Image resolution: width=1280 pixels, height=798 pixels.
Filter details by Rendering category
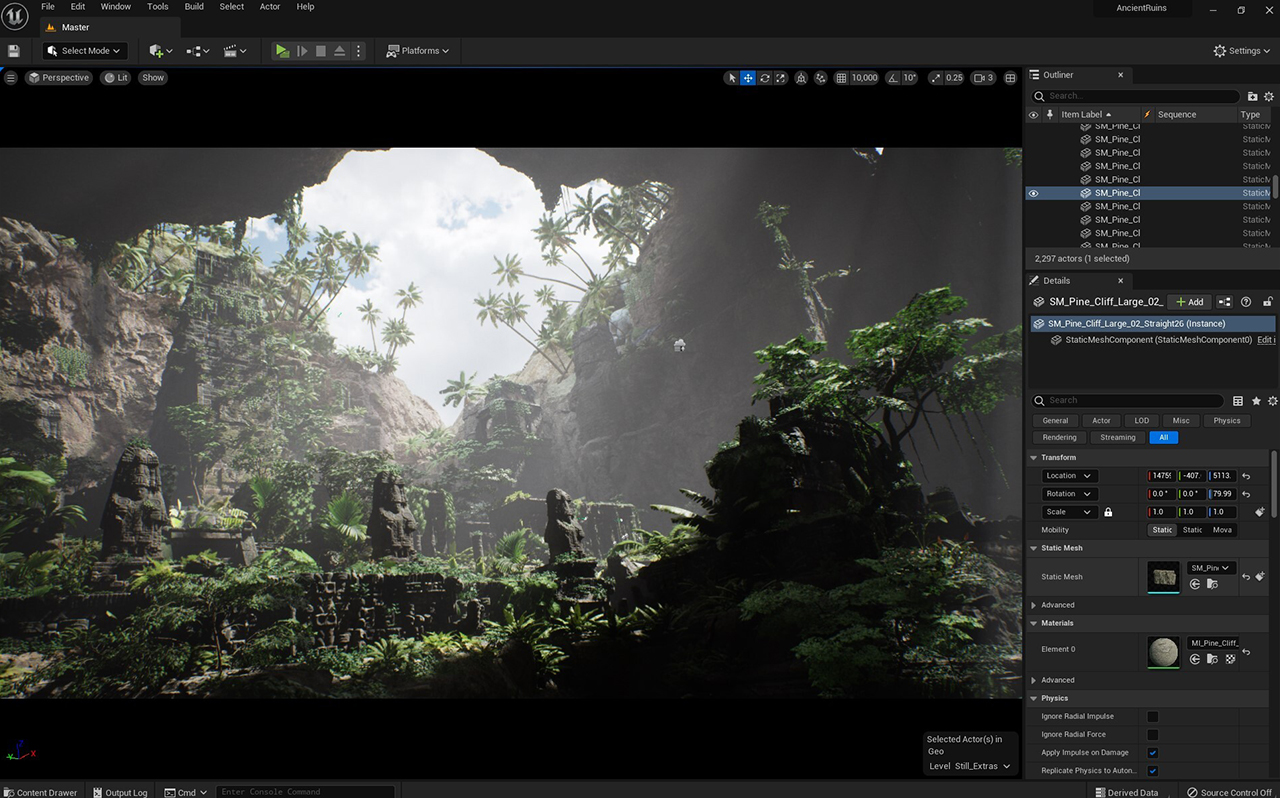click(1059, 437)
